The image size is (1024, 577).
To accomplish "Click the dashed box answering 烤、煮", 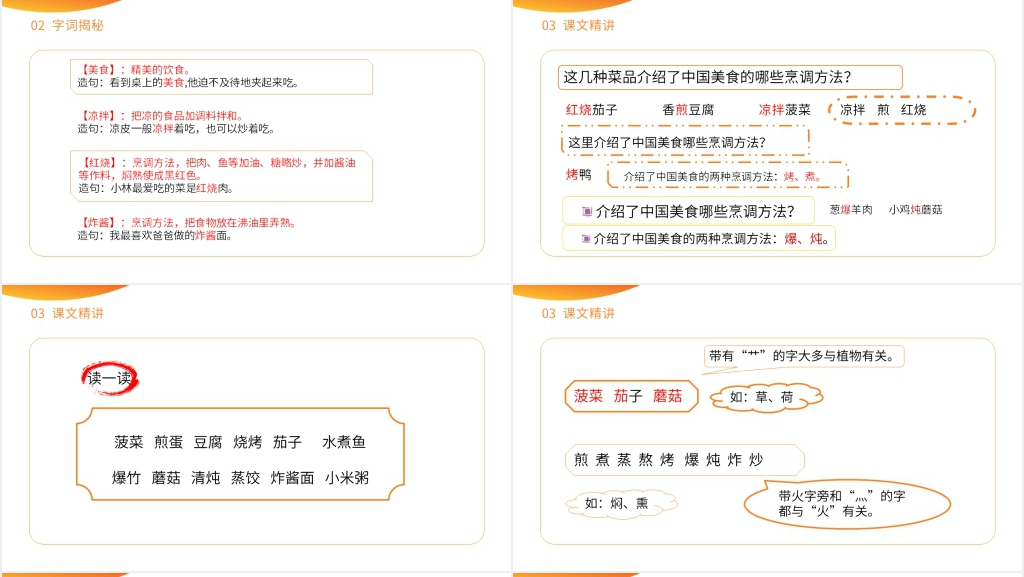I will point(728,177).
